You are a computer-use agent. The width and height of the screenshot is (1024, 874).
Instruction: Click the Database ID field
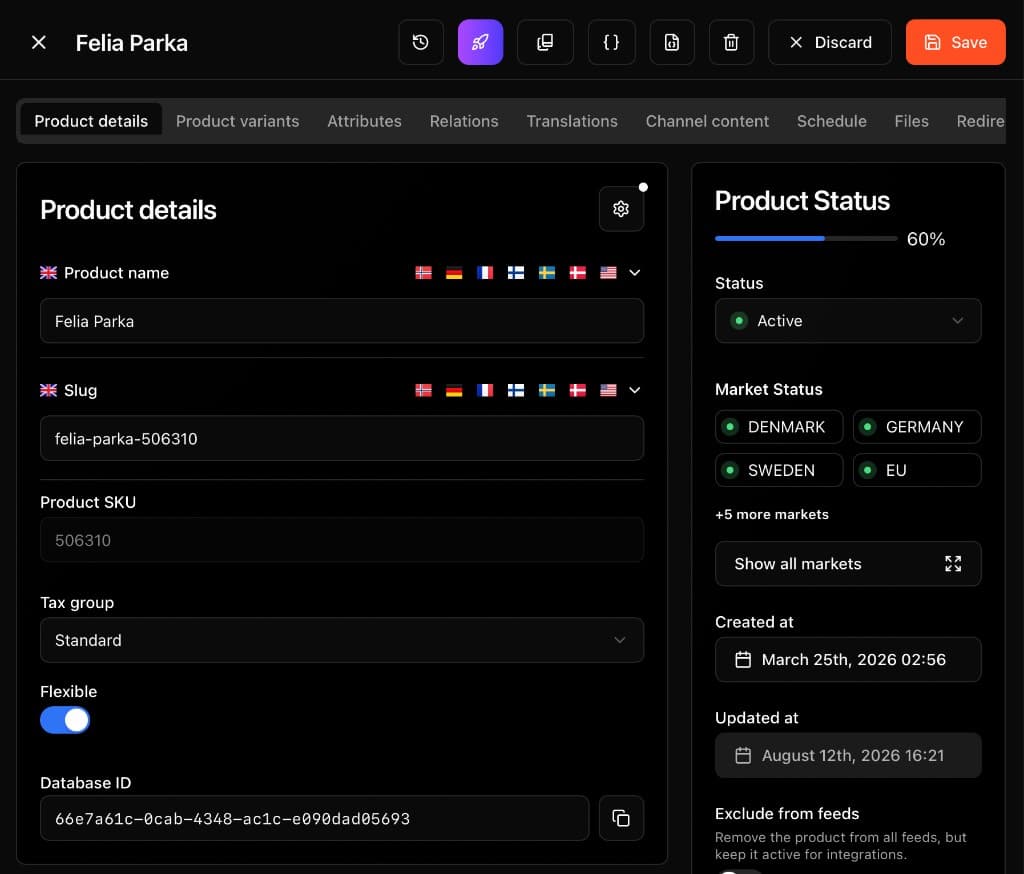coord(315,818)
